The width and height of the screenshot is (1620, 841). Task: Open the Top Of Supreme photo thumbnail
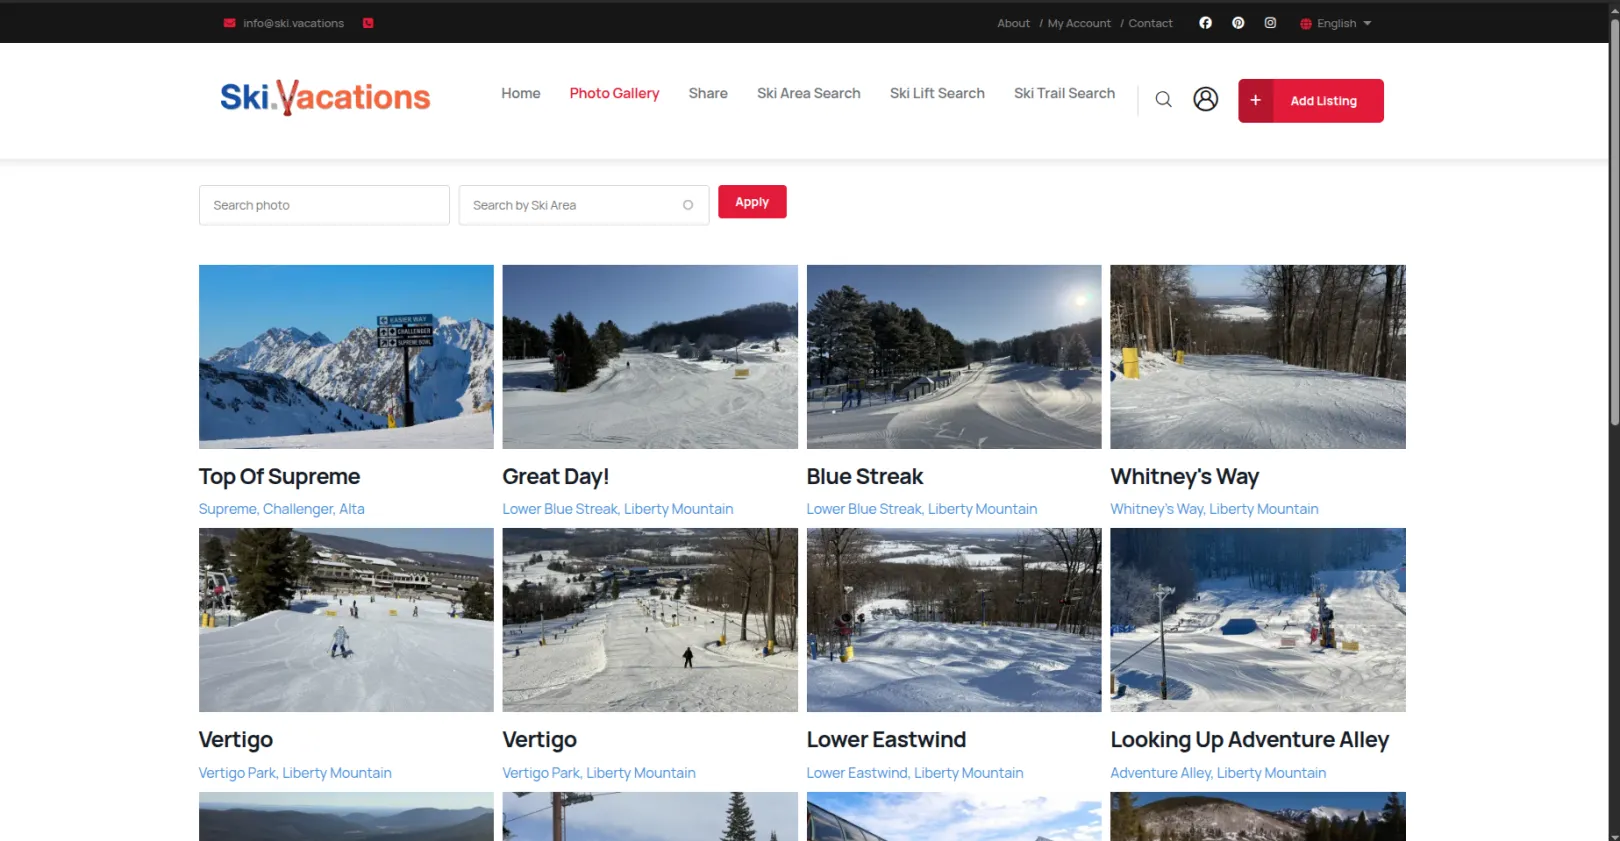coord(346,357)
